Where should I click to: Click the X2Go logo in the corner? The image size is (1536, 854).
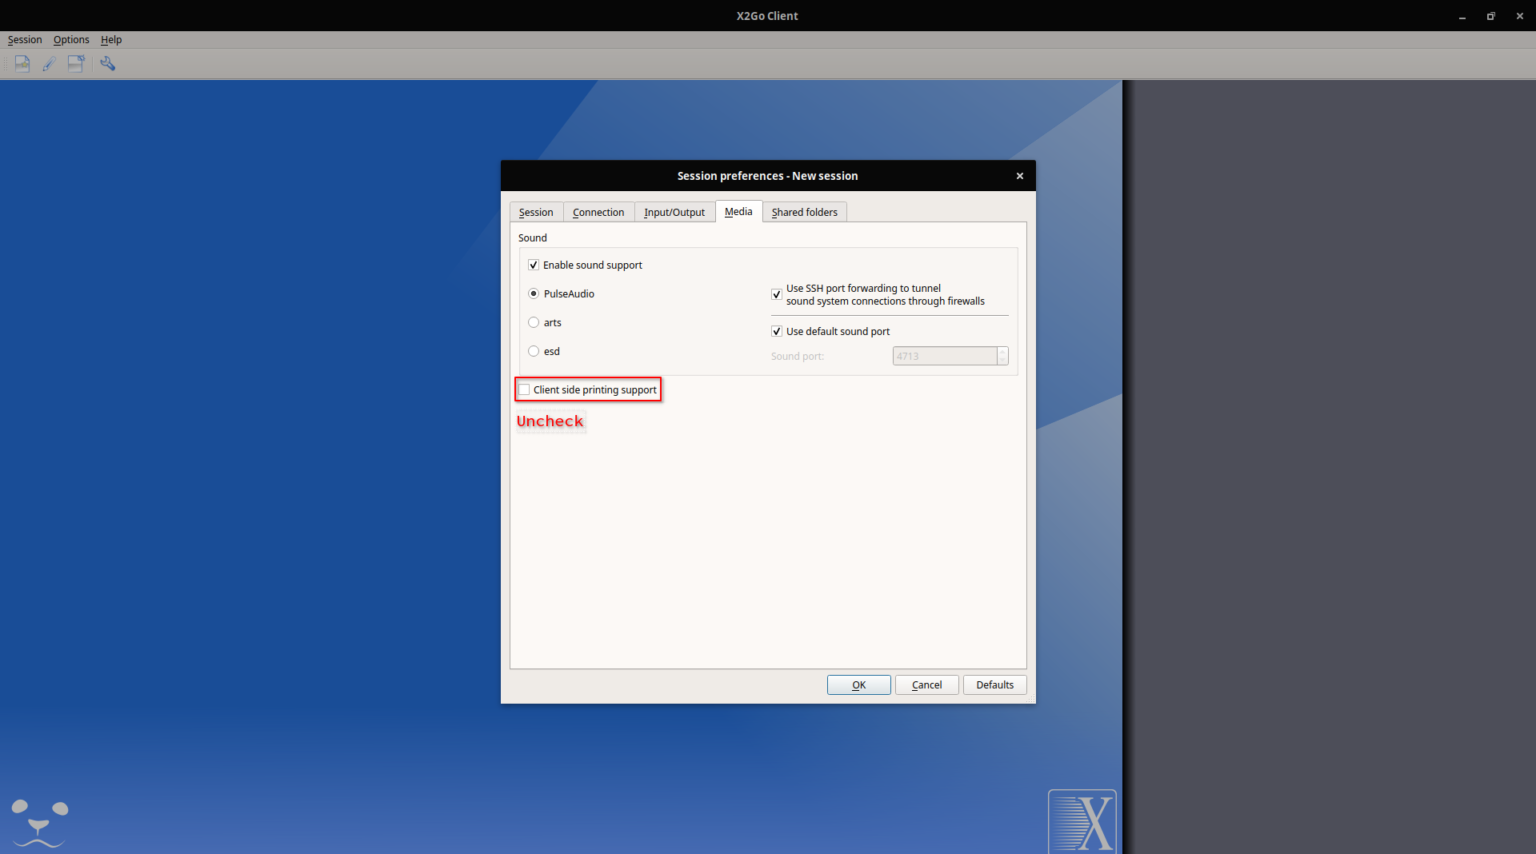(1082, 821)
